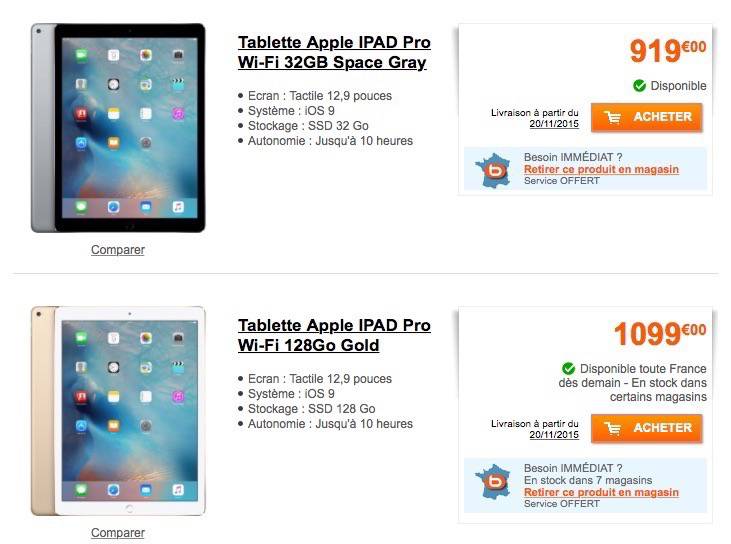Click the cart icon on first ACHETER button

[x=613, y=117]
